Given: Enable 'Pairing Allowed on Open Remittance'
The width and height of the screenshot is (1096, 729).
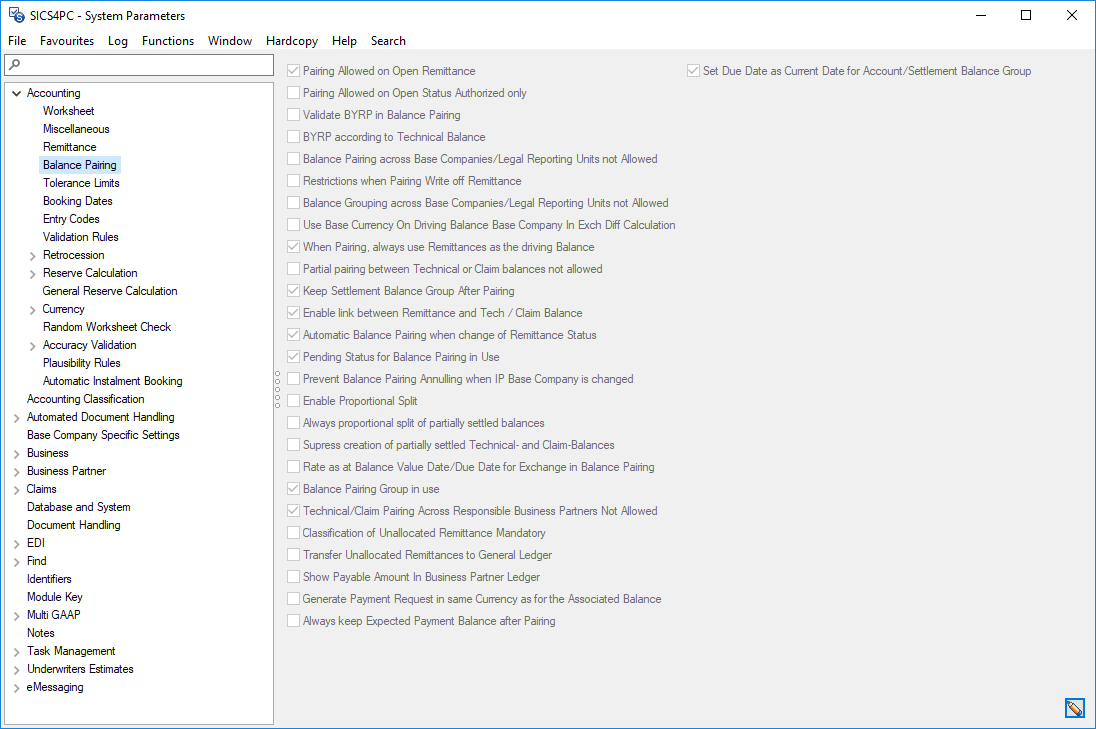Looking at the screenshot, I should (292, 70).
